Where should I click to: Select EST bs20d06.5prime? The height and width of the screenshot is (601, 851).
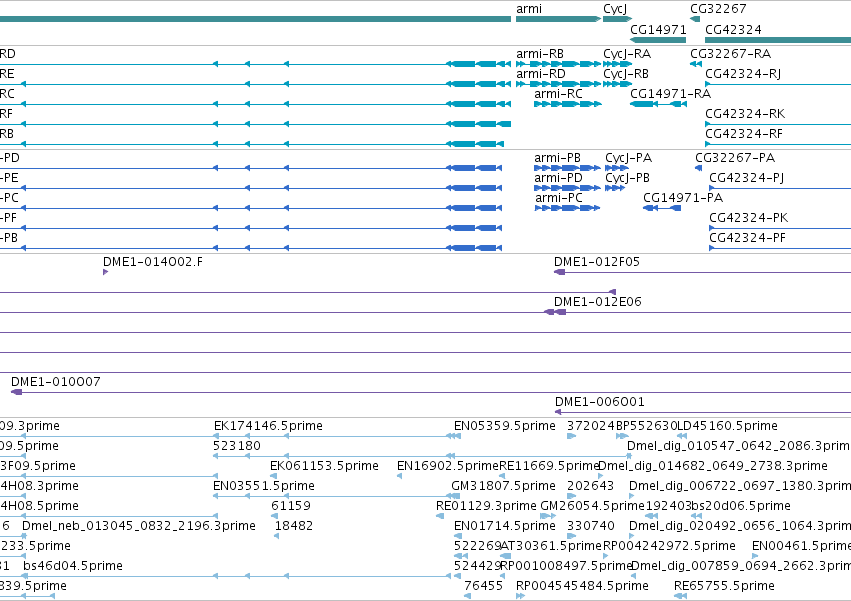pyautogui.click(x=741, y=507)
